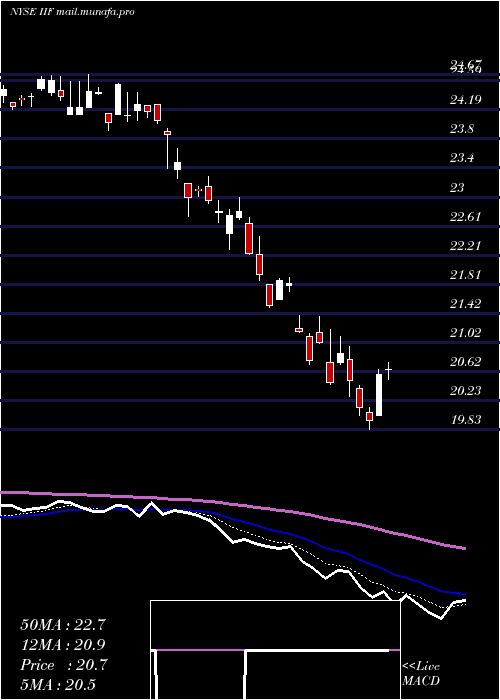Click the 23 price axis label

[458, 188]
